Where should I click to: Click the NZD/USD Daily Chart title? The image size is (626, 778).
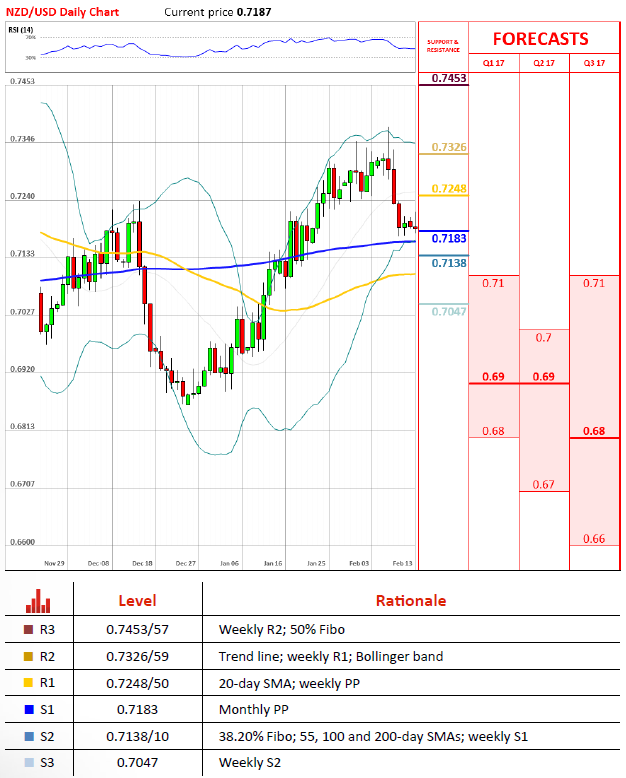pos(63,12)
